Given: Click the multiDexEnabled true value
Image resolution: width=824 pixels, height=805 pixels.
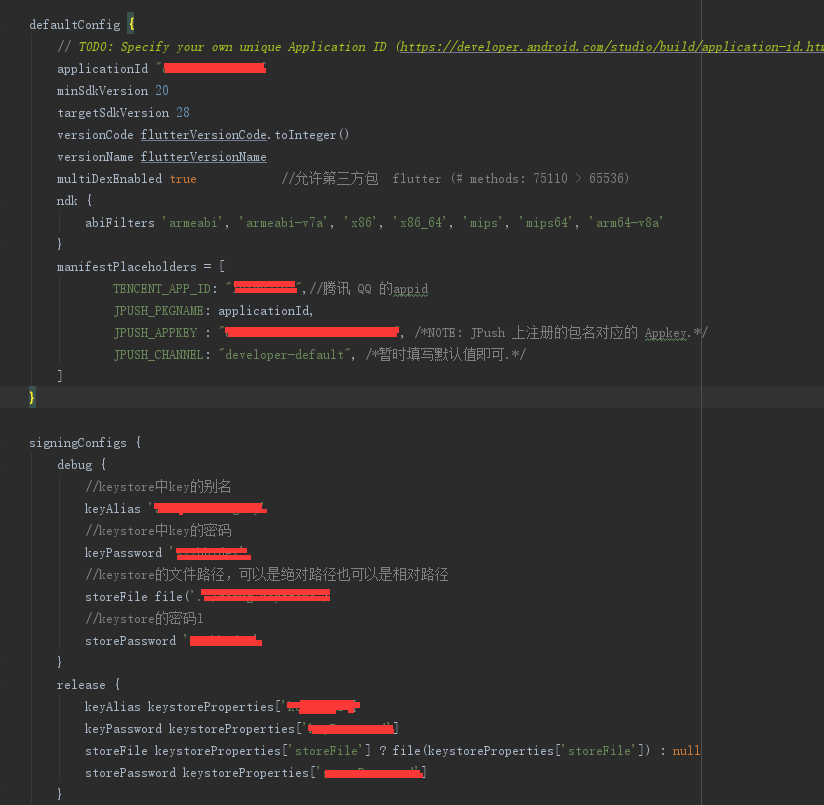Looking at the screenshot, I should pos(183,179).
